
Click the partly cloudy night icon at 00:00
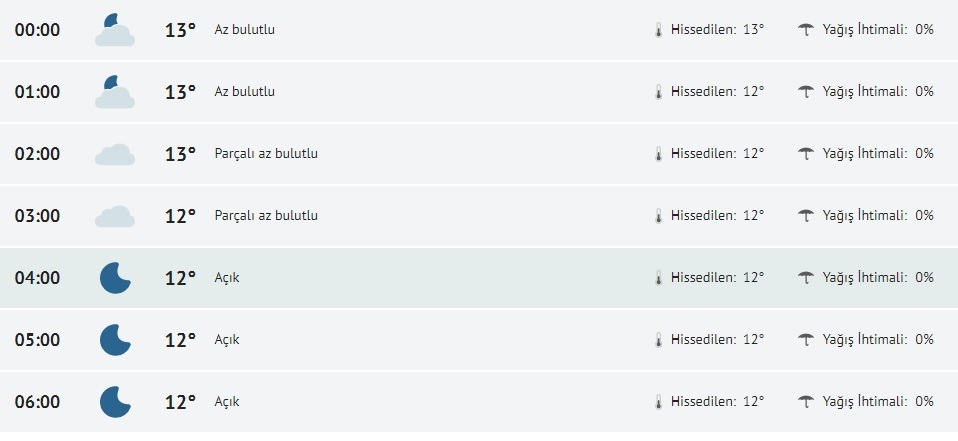click(x=115, y=30)
